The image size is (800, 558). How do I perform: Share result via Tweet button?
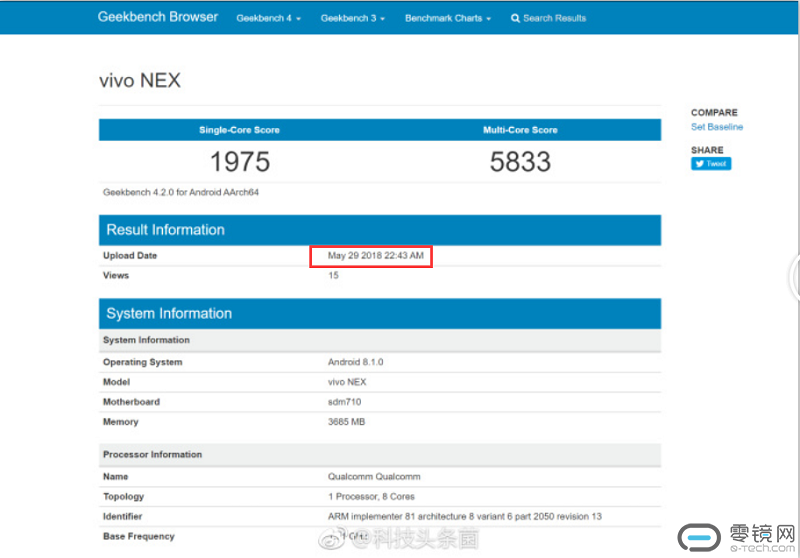click(x=711, y=164)
